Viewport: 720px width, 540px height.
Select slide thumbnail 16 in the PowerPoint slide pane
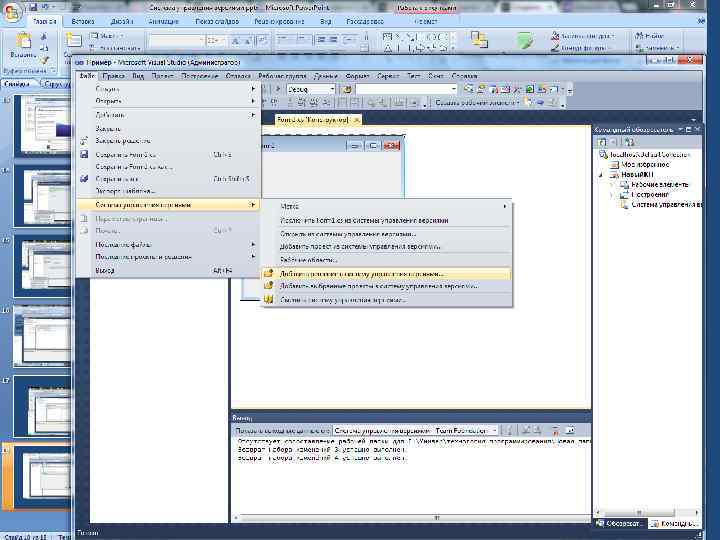(42, 336)
